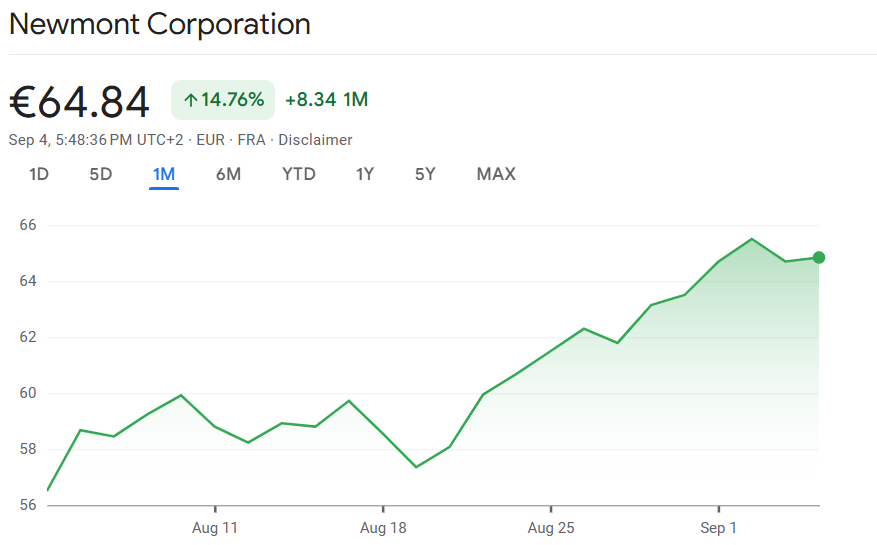Click the 56 price axis label
This screenshot has width=877, height=545.
pos(27,505)
